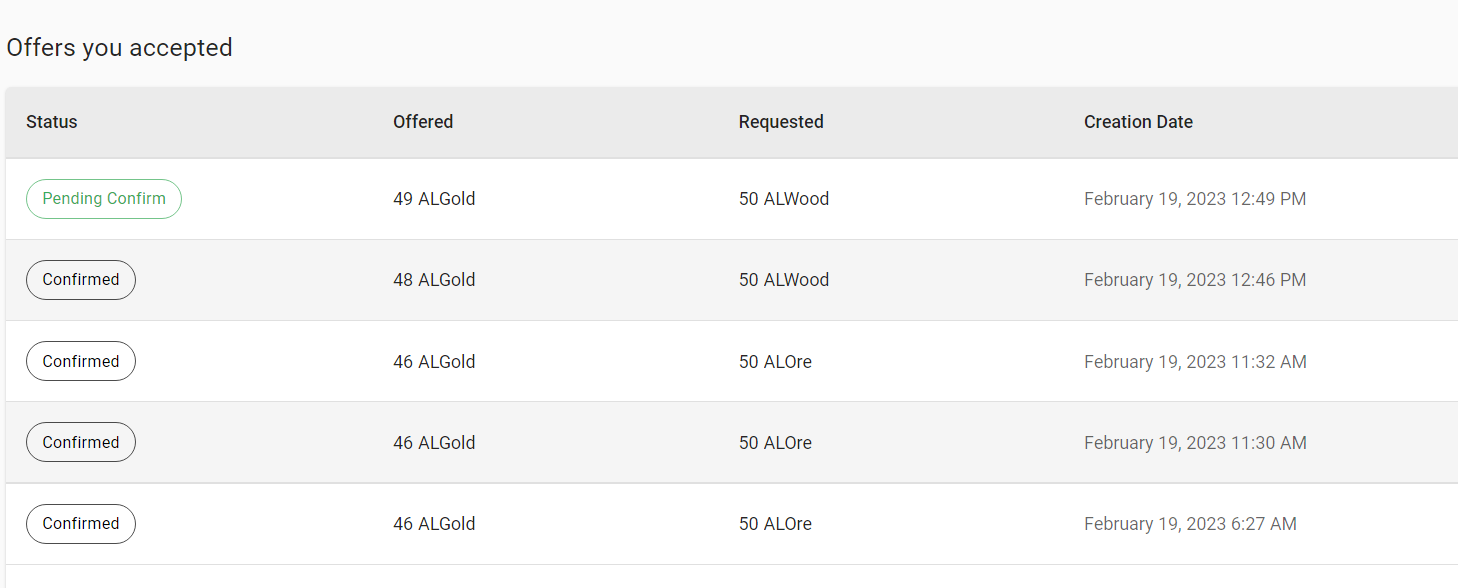Sort by the Creation Date column header
This screenshot has width=1458, height=588.
1138,121
